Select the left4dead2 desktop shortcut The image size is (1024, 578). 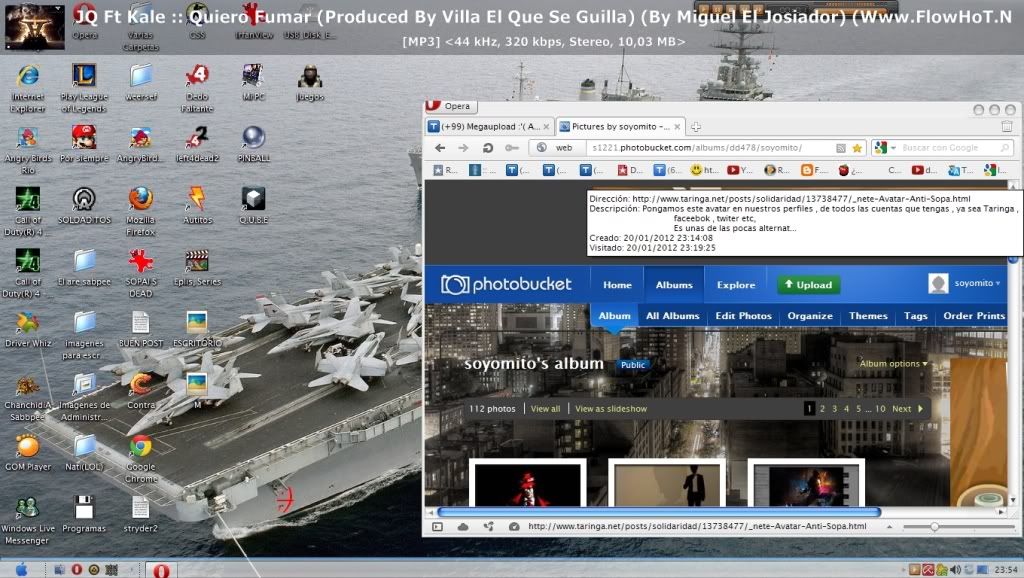(x=197, y=144)
